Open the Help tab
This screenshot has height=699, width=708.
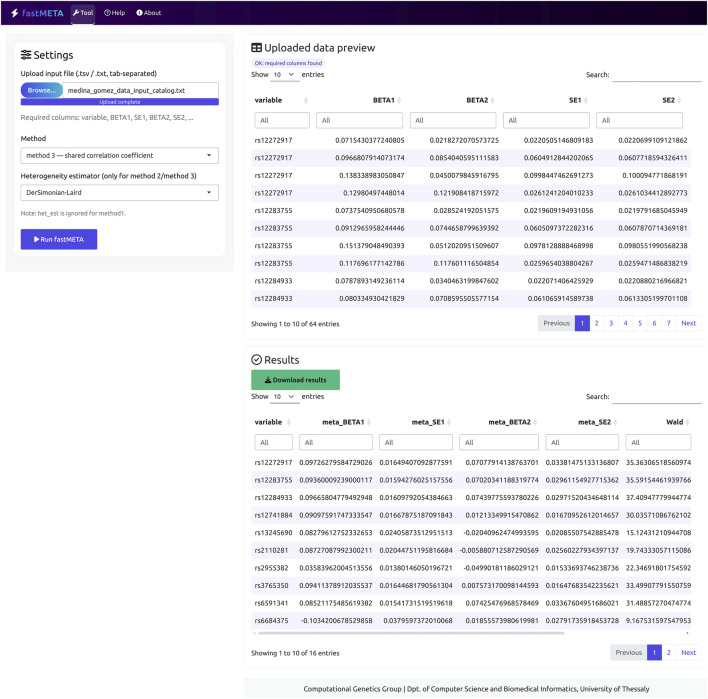115,13
